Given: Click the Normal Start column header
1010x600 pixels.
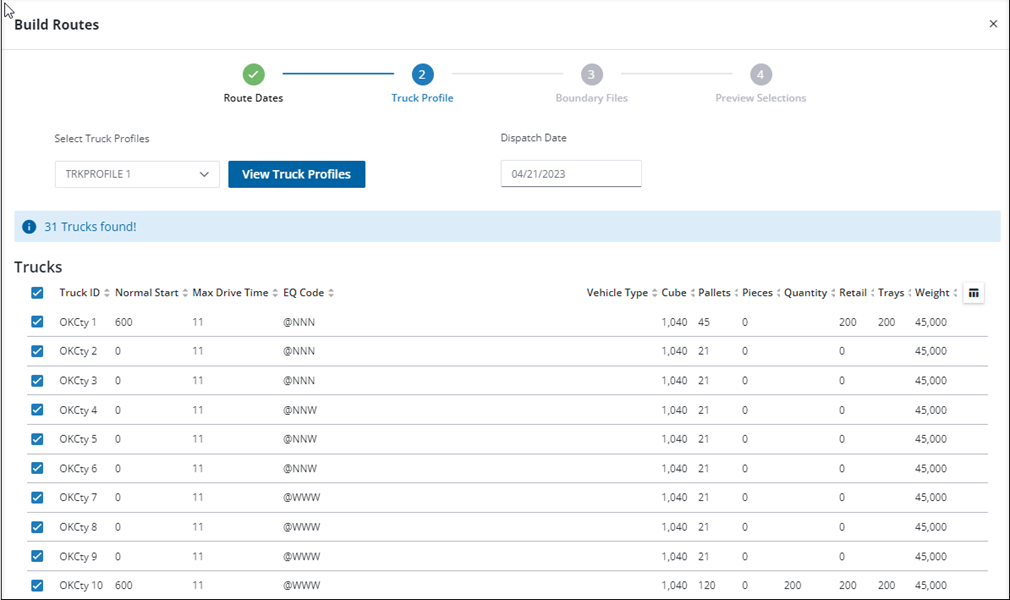Looking at the screenshot, I should coord(147,293).
